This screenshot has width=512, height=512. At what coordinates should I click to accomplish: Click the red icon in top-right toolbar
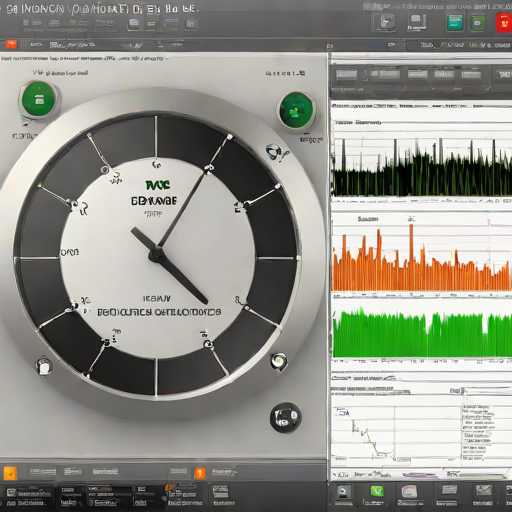click(503, 23)
